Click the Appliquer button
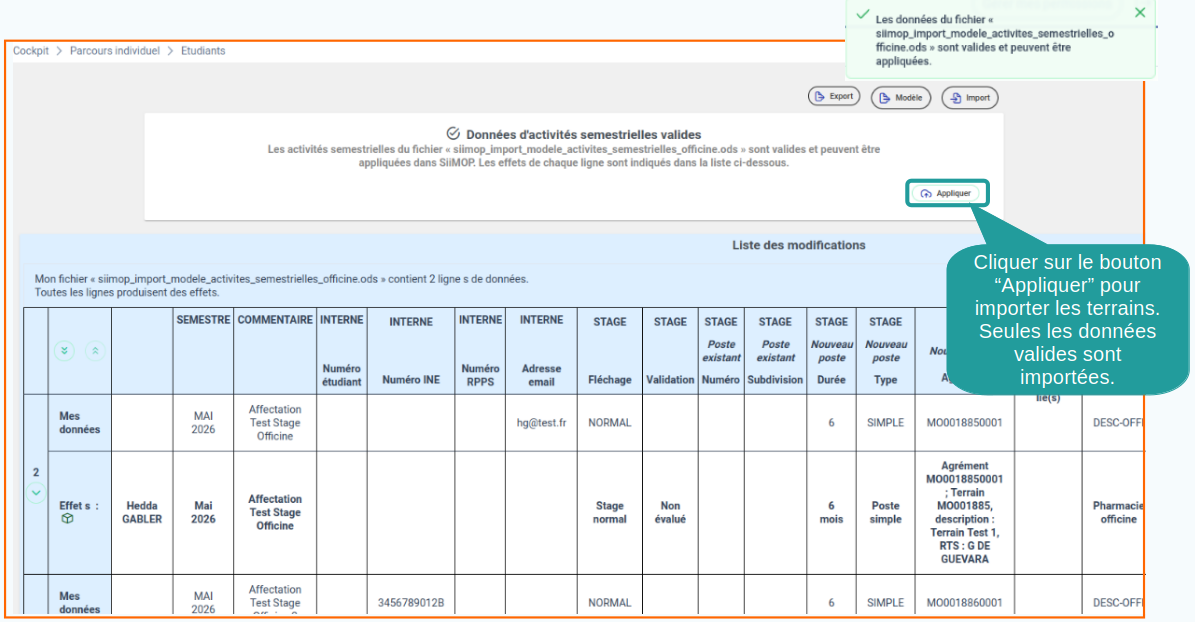 coord(946,194)
